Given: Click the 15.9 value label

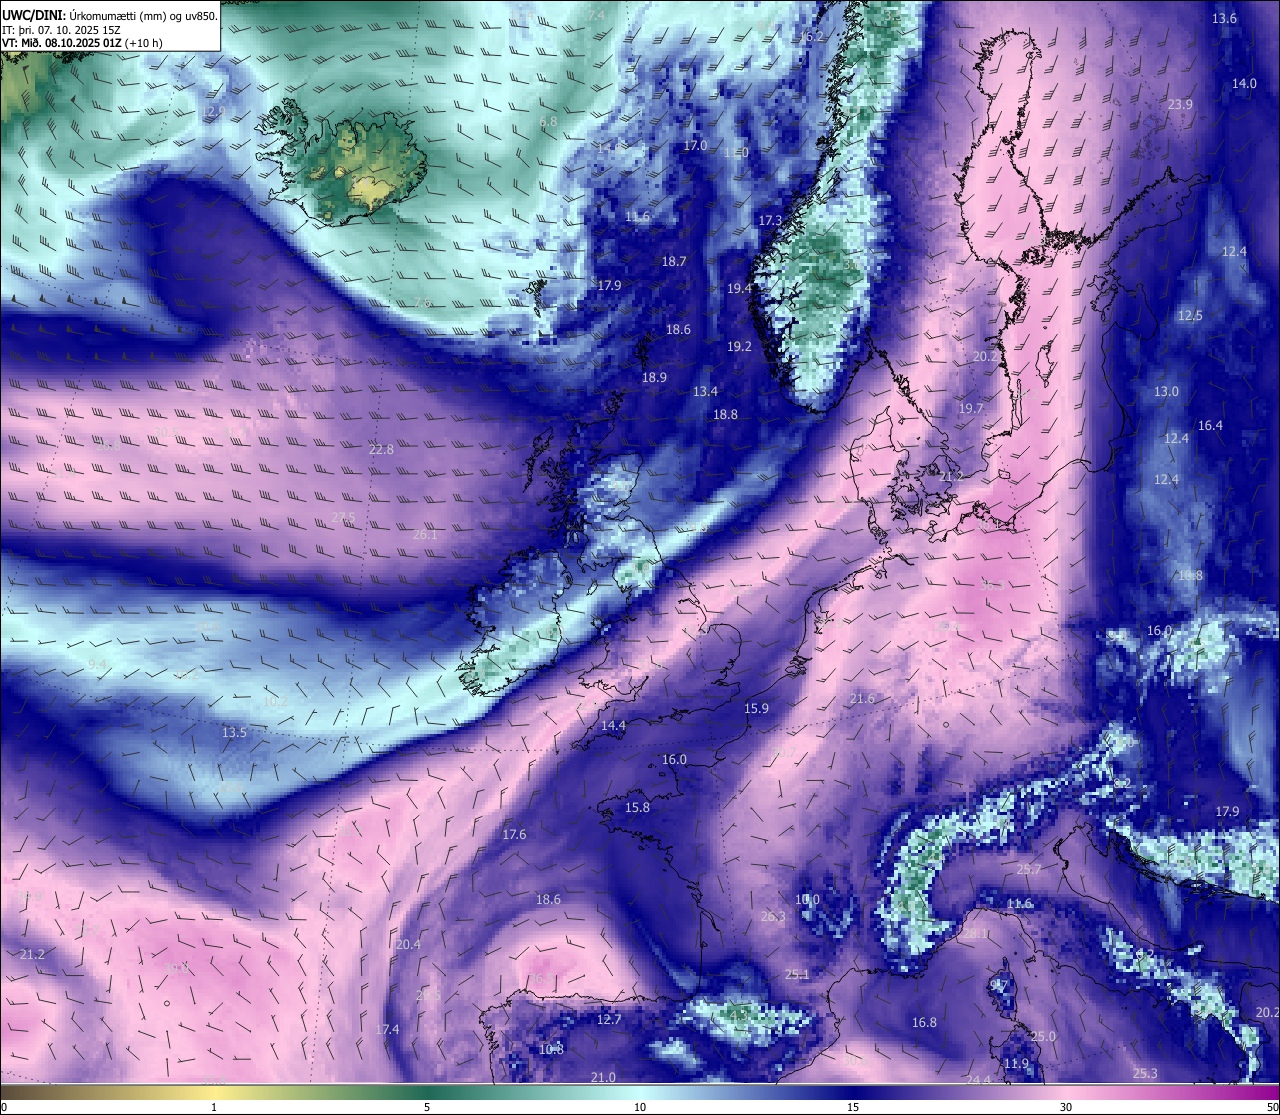Looking at the screenshot, I should coord(756,708).
